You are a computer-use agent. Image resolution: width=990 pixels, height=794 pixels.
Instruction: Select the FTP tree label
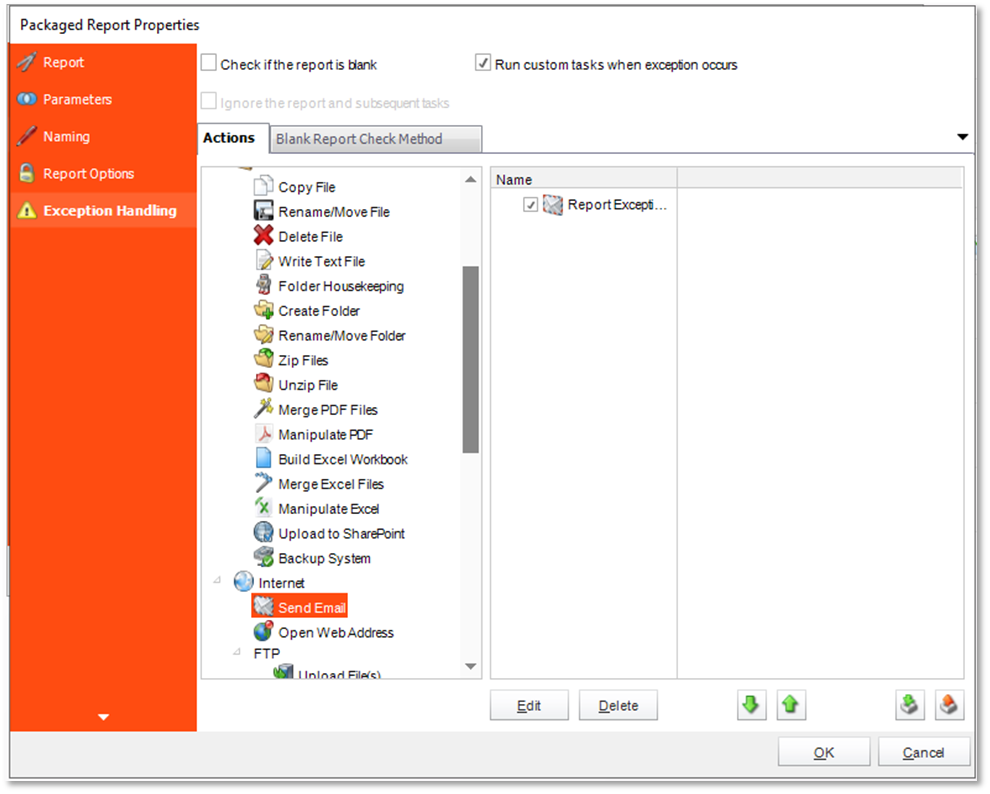click(x=266, y=653)
